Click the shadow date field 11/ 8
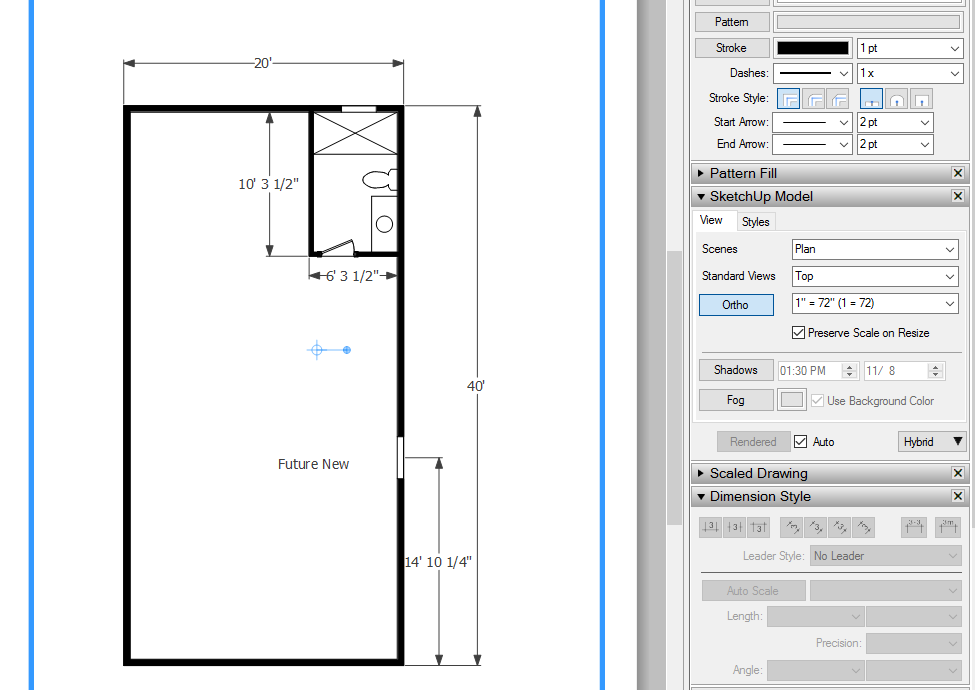The image size is (975, 690). [x=896, y=371]
